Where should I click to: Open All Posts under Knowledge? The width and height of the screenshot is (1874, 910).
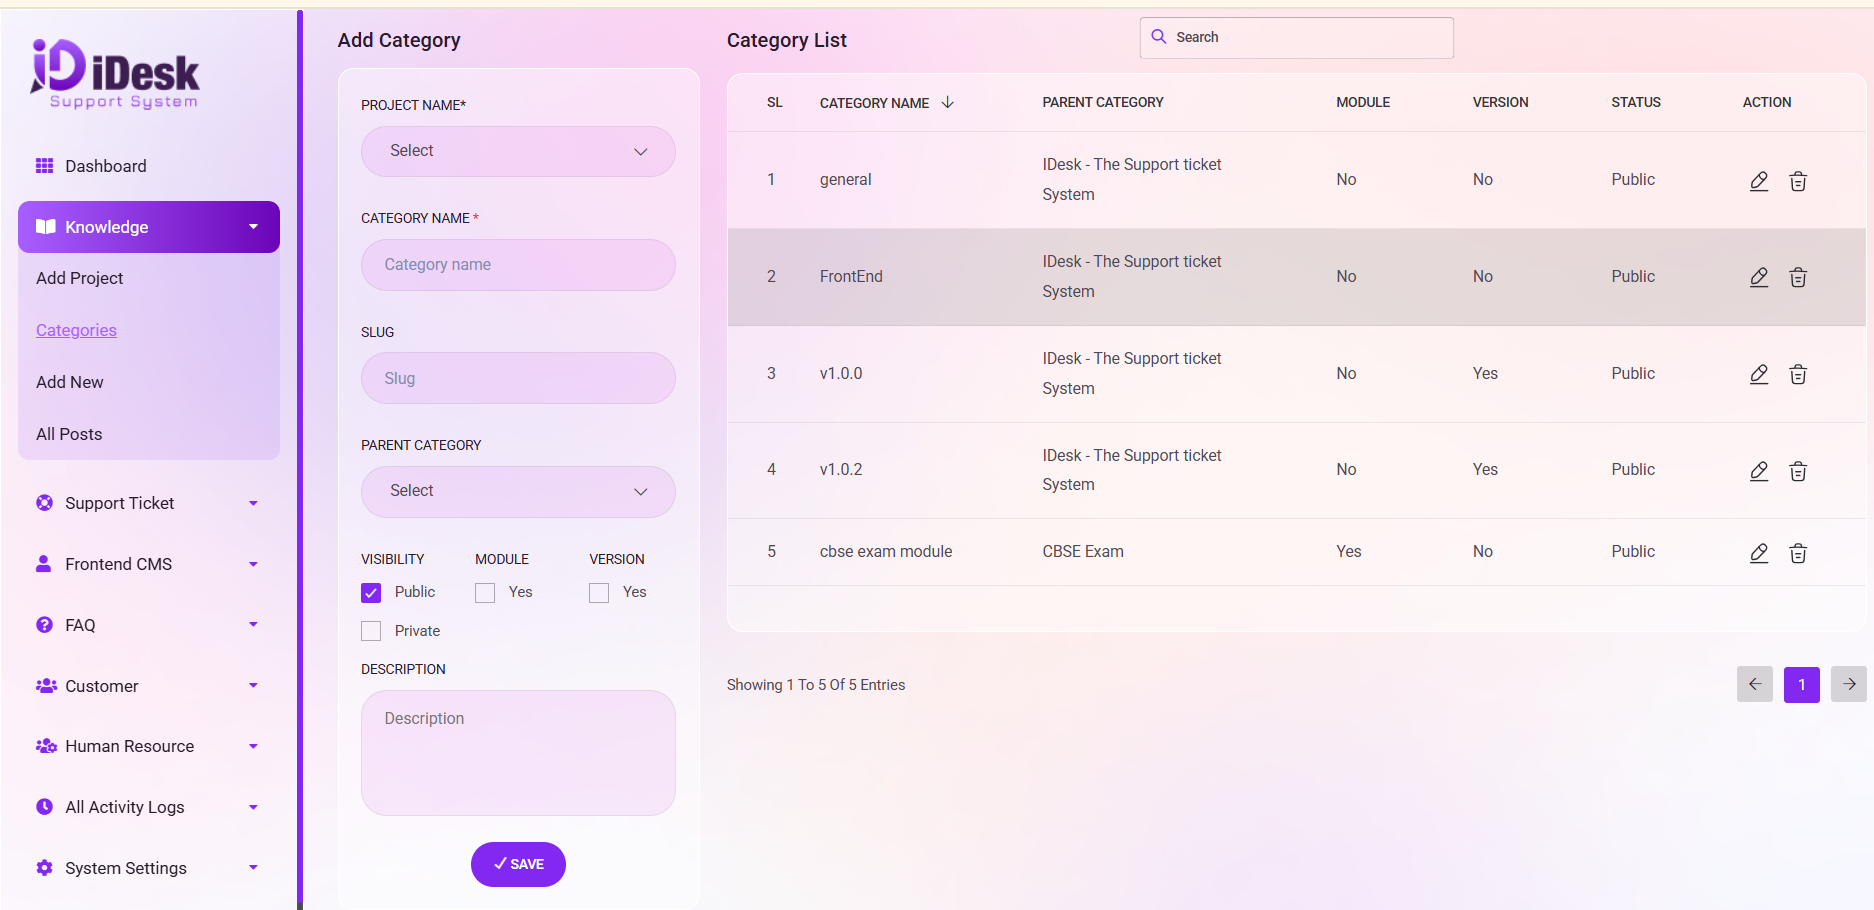tap(69, 434)
